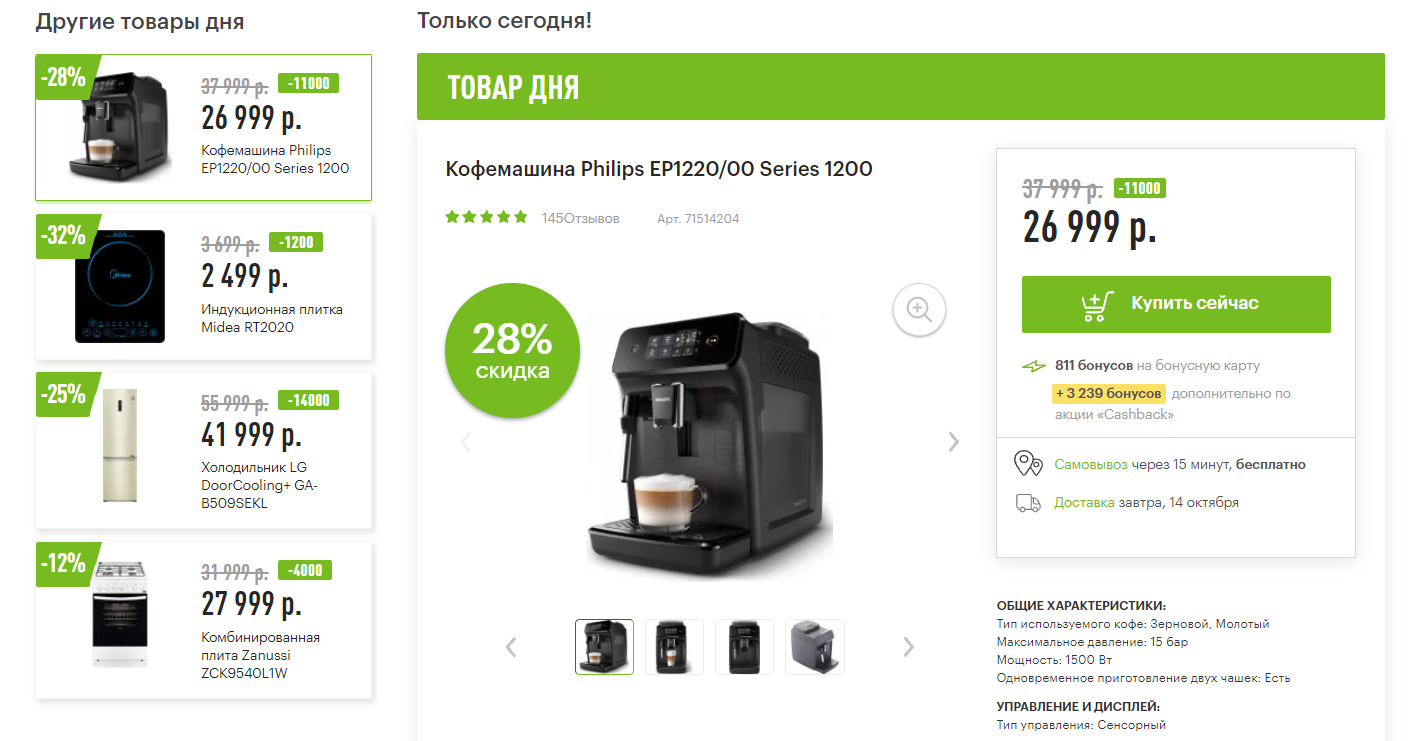This screenshot has height=741, width=1424.
Task: Select the Комбинированная плита Zanussi deal
Action: [x=204, y=620]
